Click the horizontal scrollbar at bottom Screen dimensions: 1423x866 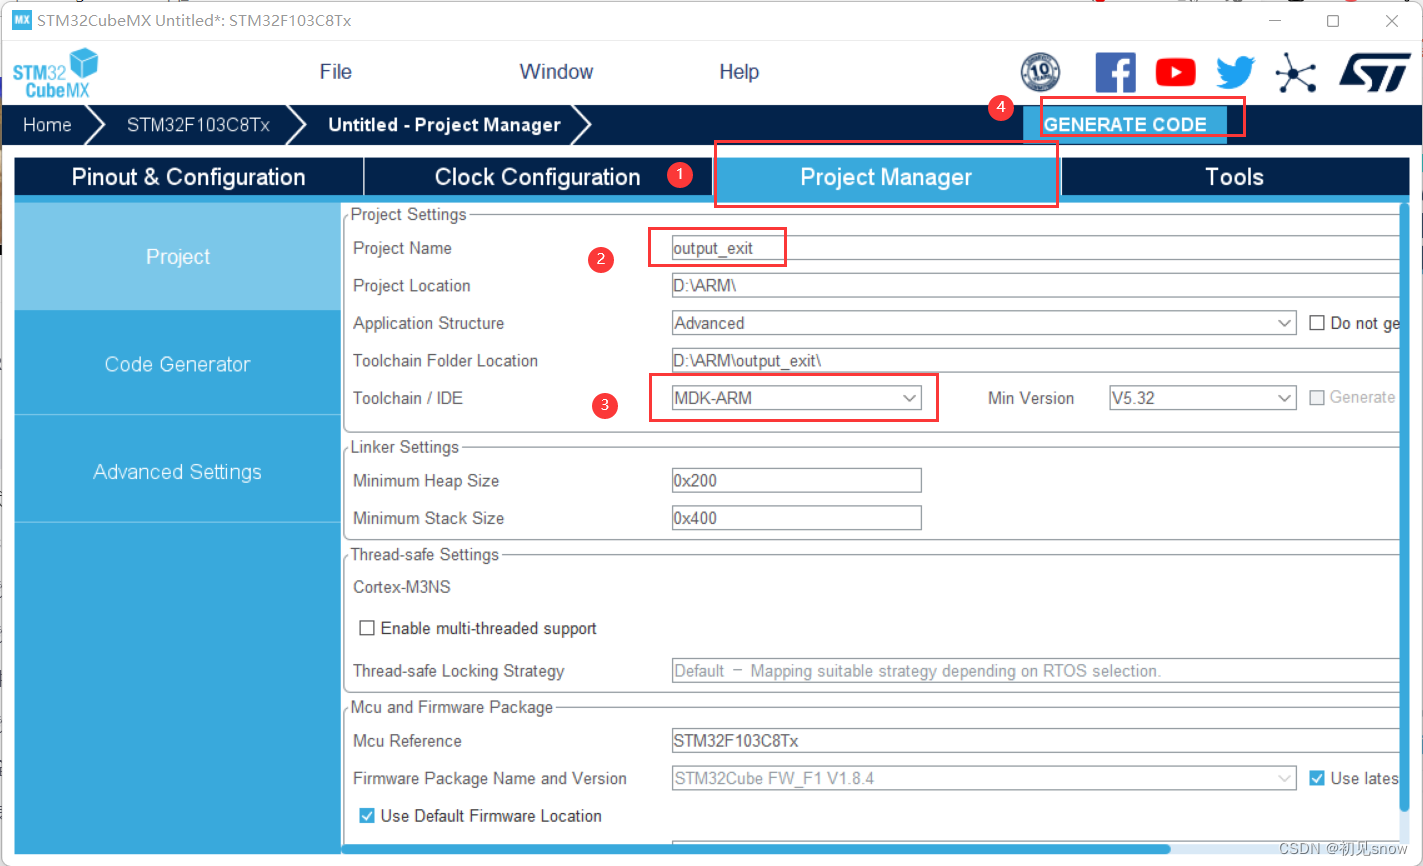[756, 849]
